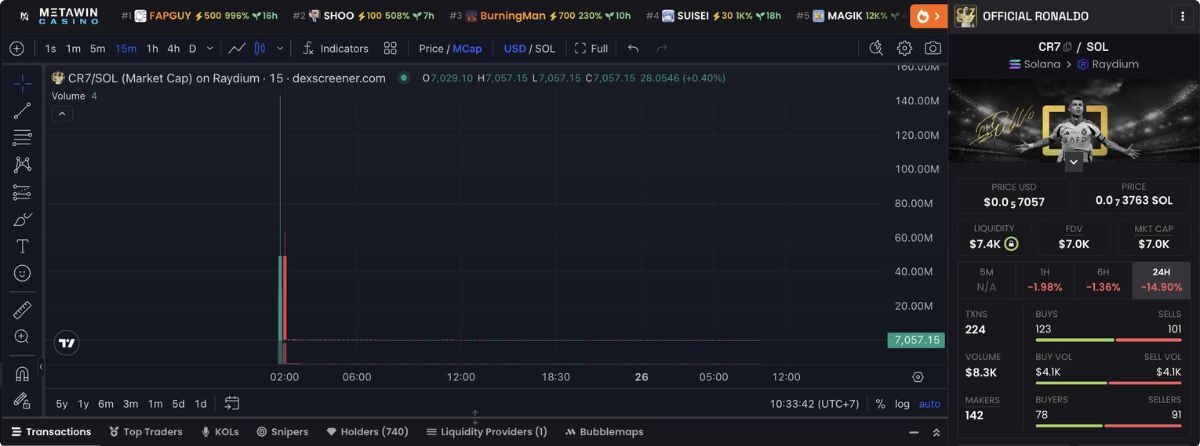Select the crosshair cursor tool
This screenshot has height=446, width=1200.
pos(22,84)
